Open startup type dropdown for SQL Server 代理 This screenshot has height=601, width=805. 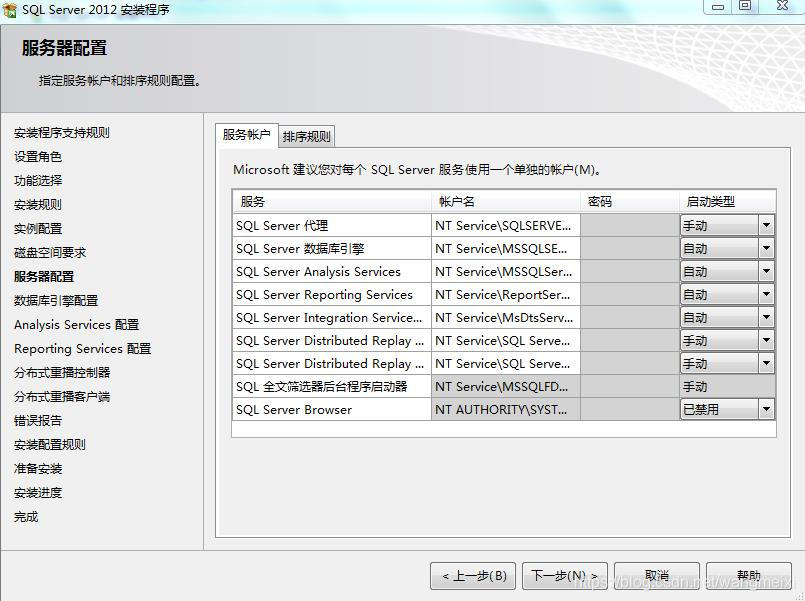coord(766,225)
